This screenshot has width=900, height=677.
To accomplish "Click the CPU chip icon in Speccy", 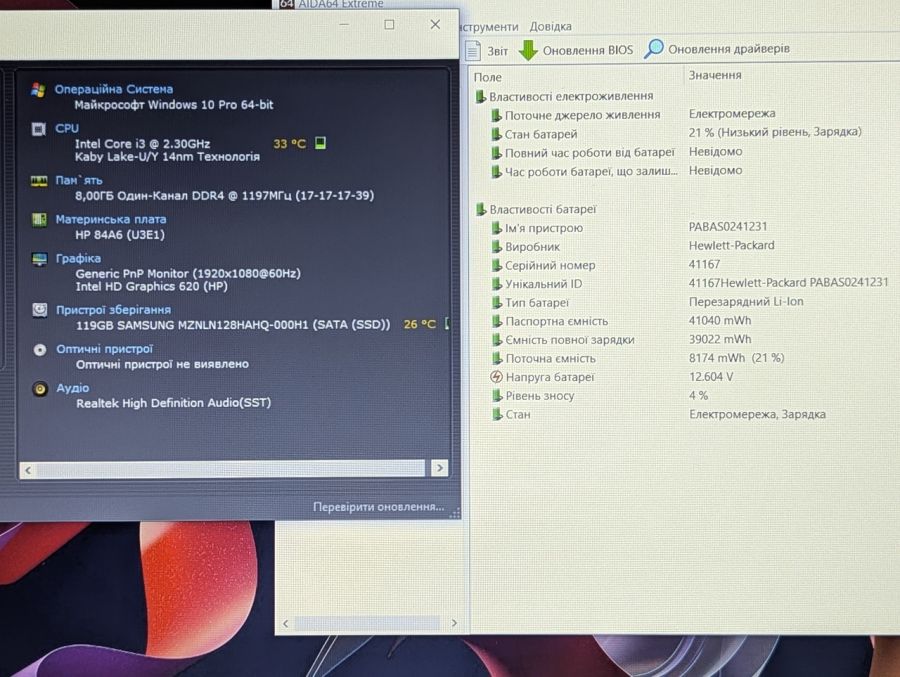I will [38, 129].
